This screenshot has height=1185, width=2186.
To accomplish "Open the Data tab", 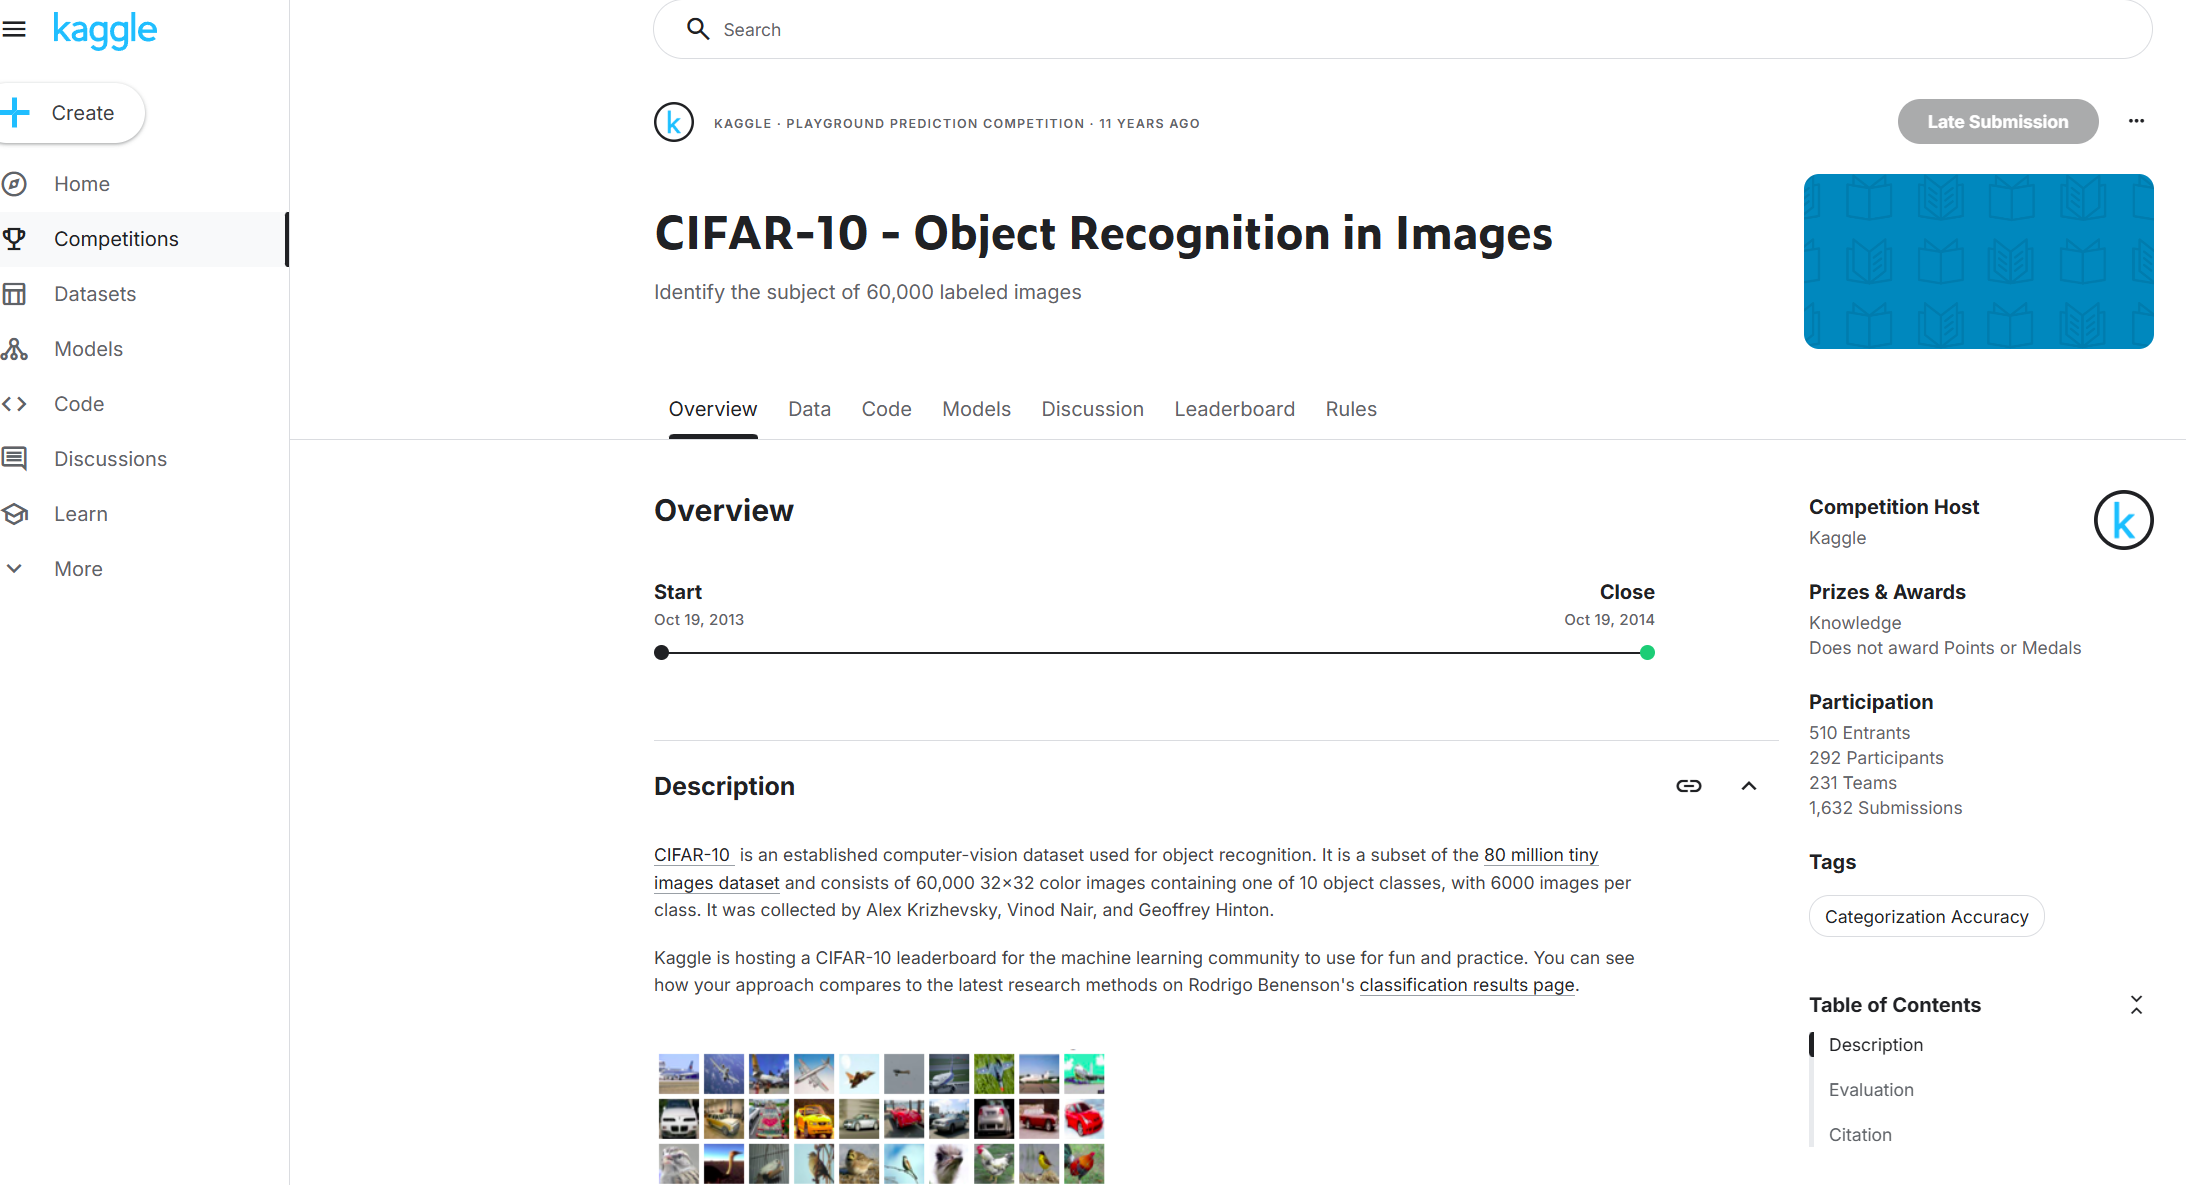I will 809,409.
